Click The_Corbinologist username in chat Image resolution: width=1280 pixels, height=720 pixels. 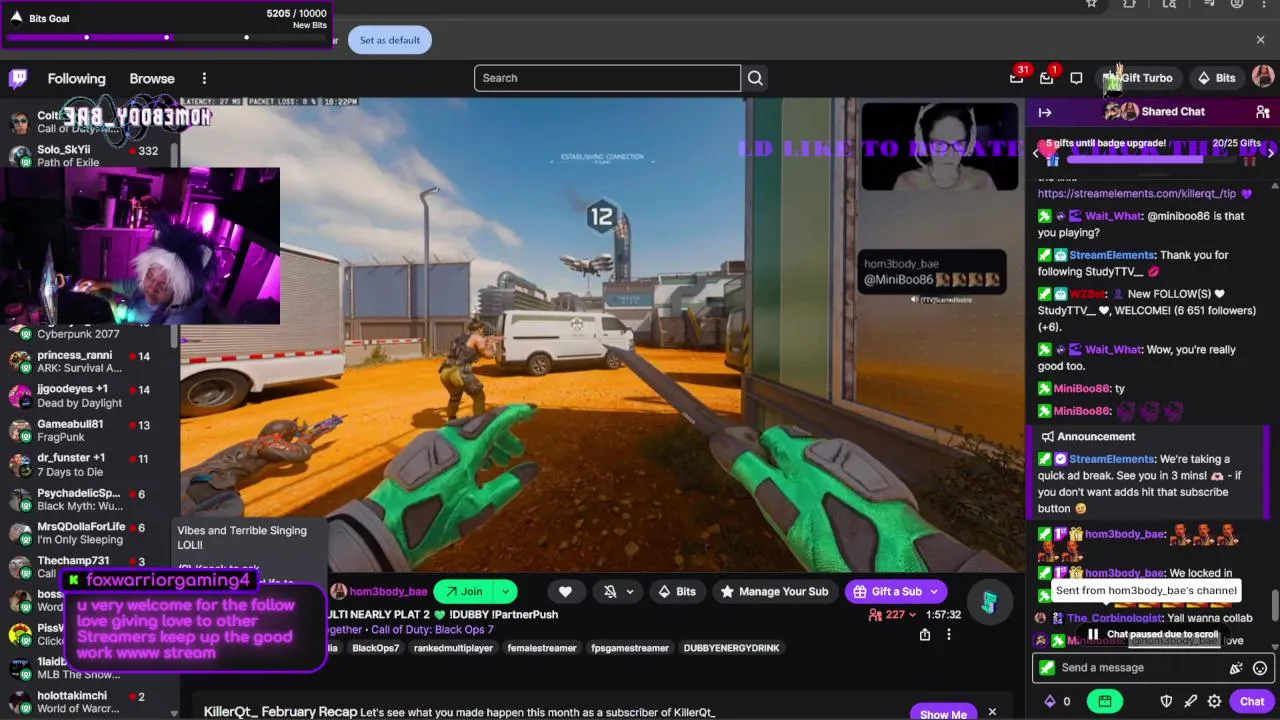(1115, 618)
